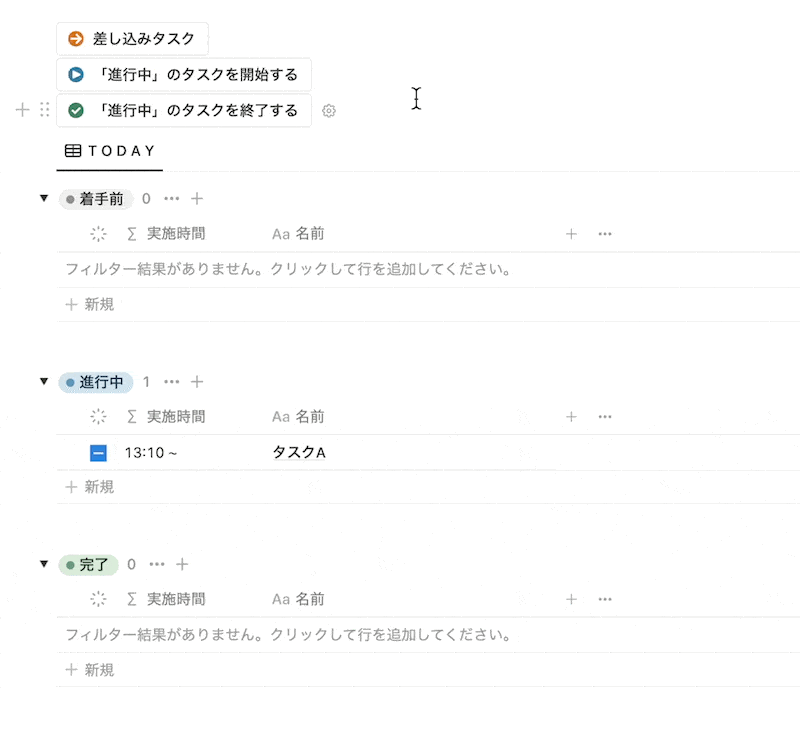
Task: Click empty filter message row in 着手前 table
Action: (x=428, y=269)
